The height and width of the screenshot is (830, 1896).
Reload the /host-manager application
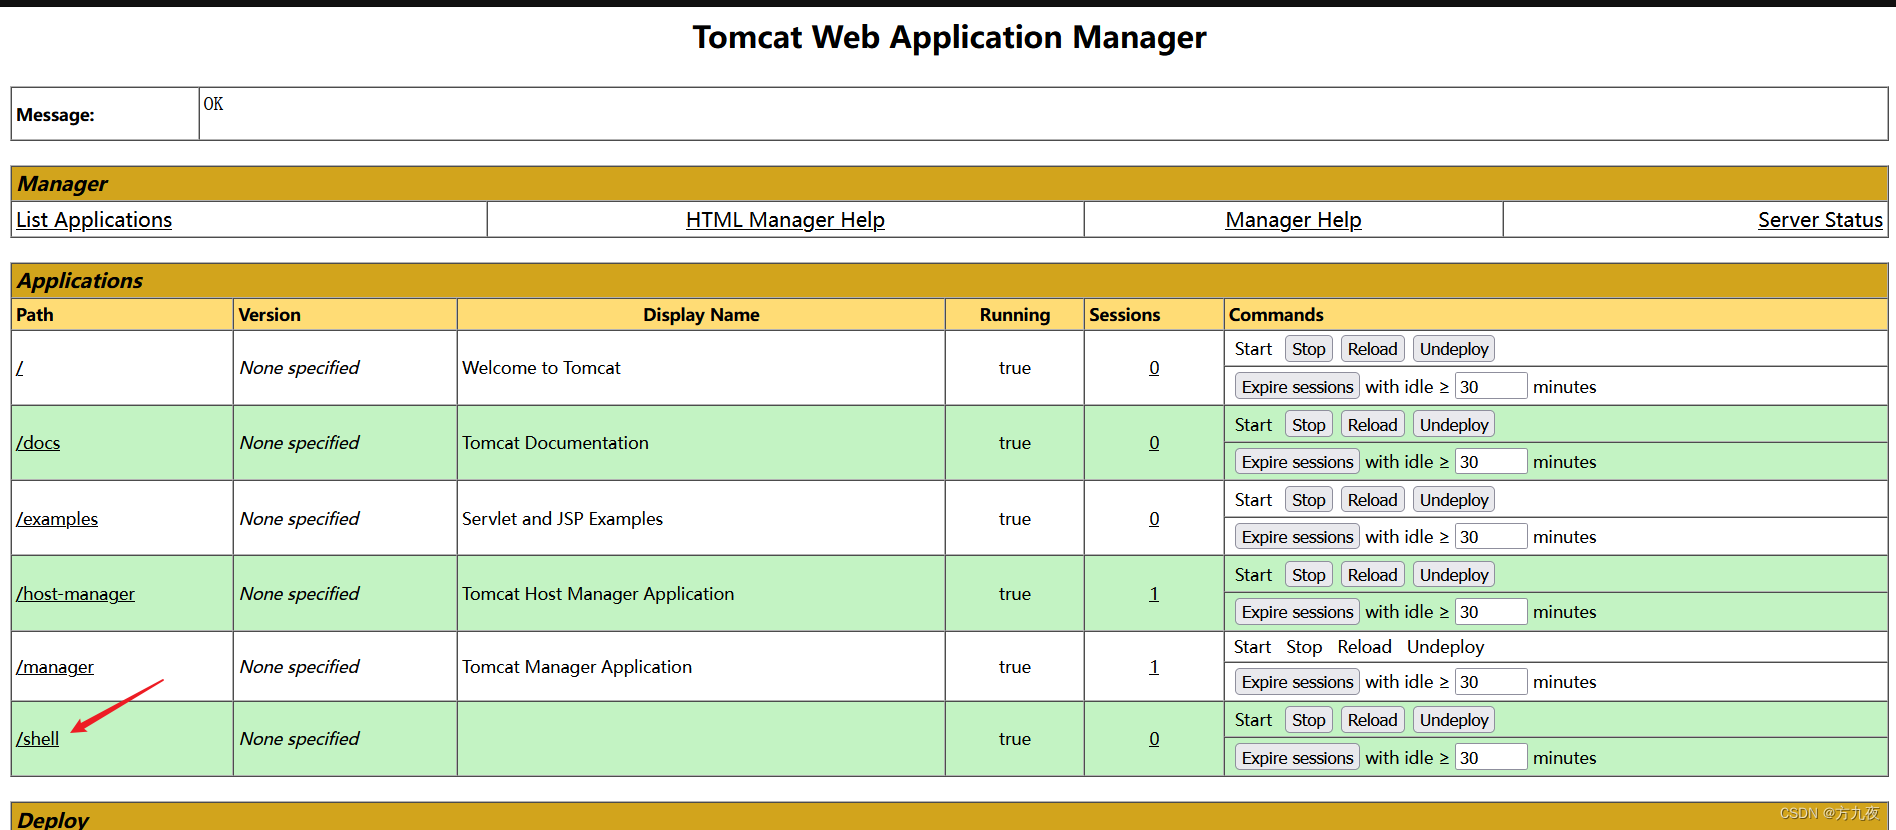point(1372,575)
